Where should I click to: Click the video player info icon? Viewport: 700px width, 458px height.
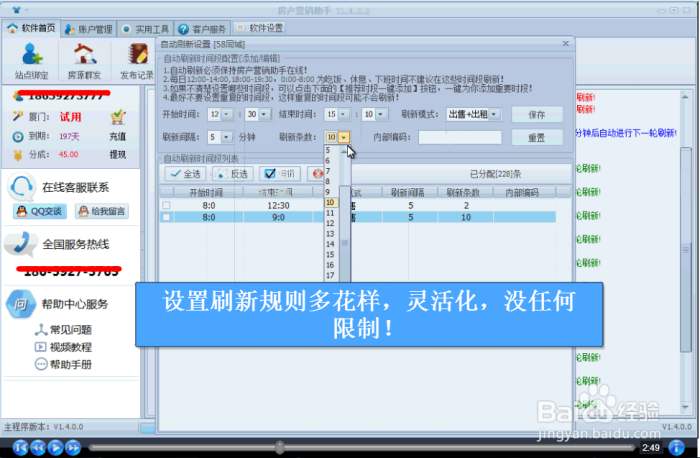click(x=676, y=447)
